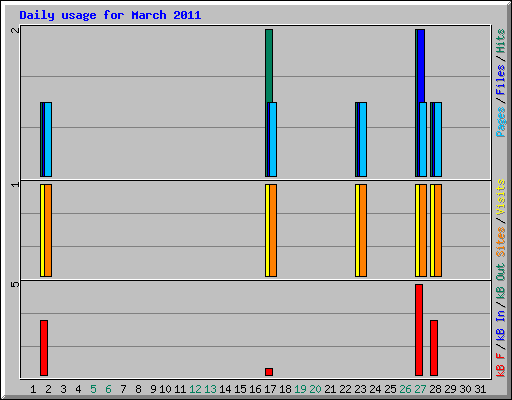Screen dimensions: 512x400
Task: Click the 'Visits' legend label
Action: (500, 197)
